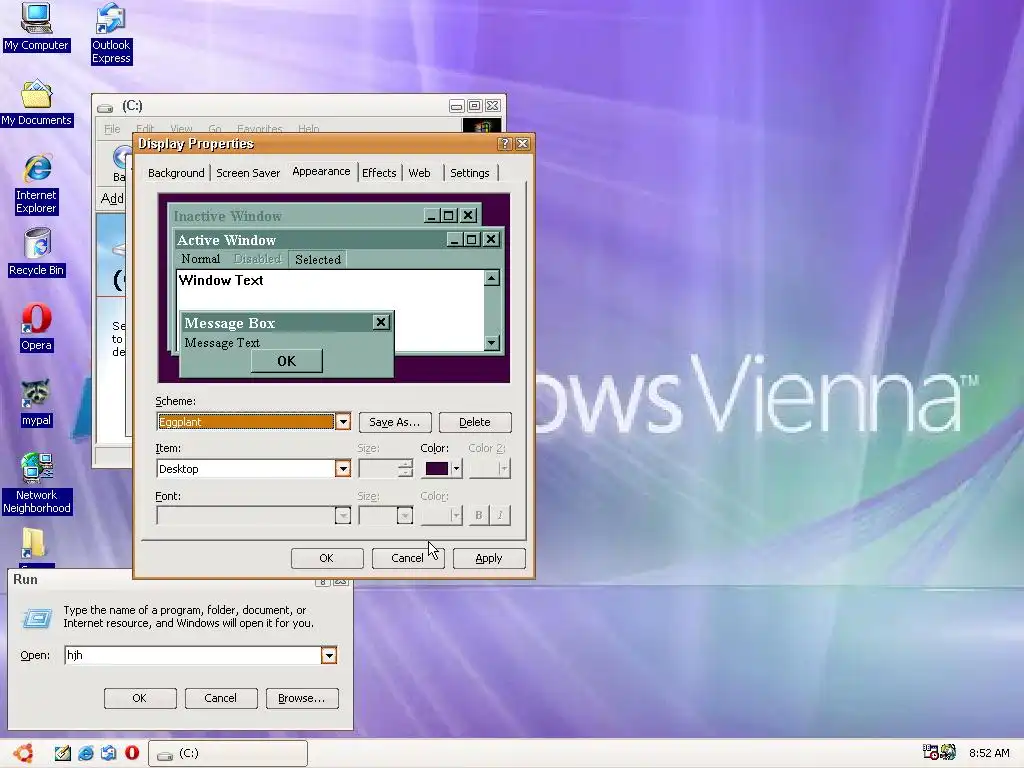1024x768 pixels.
Task: Click the preview window scrollbar down arrow
Action: [x=492, y=343]
